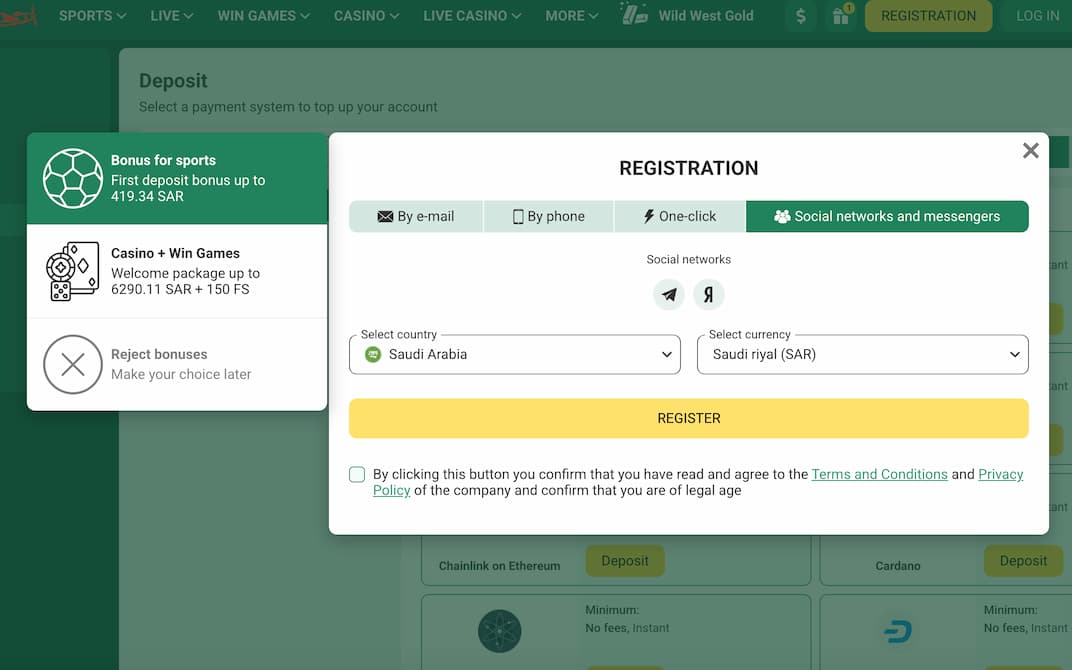This screenshot has height=670, width=1072.
Task: Select the Bonus for sports option
Action: [177, 178]
